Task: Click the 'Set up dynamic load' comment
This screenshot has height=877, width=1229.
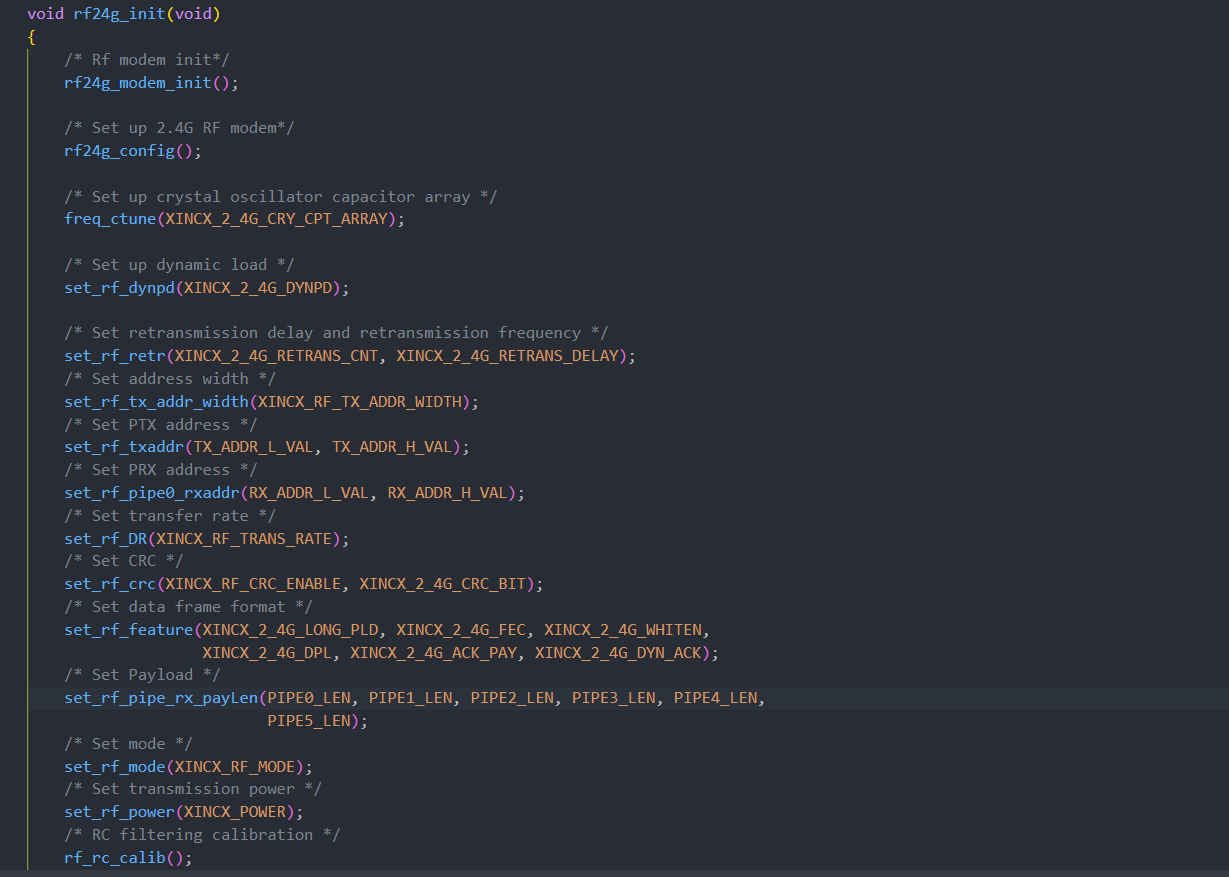Action: (x=179, y=265)
